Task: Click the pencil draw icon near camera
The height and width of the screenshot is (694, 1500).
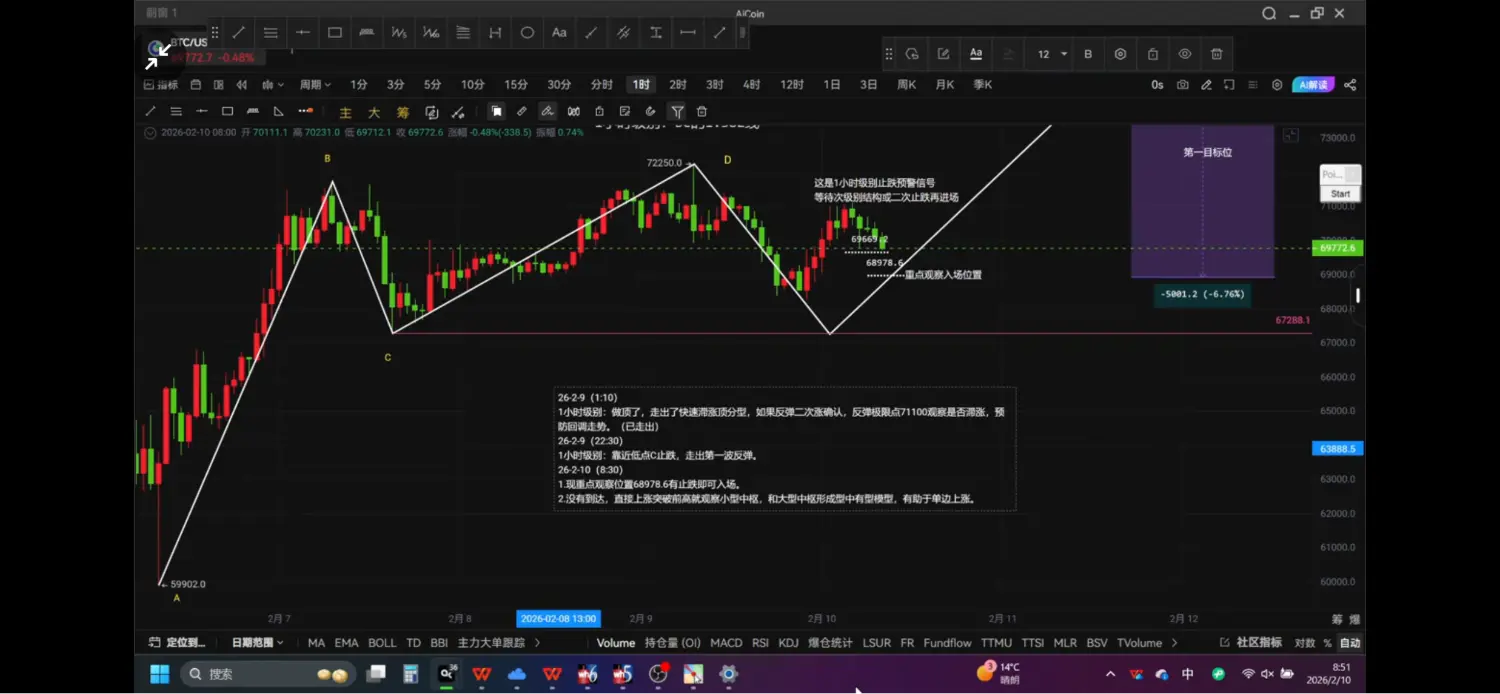Action: tap(1207, 85)
